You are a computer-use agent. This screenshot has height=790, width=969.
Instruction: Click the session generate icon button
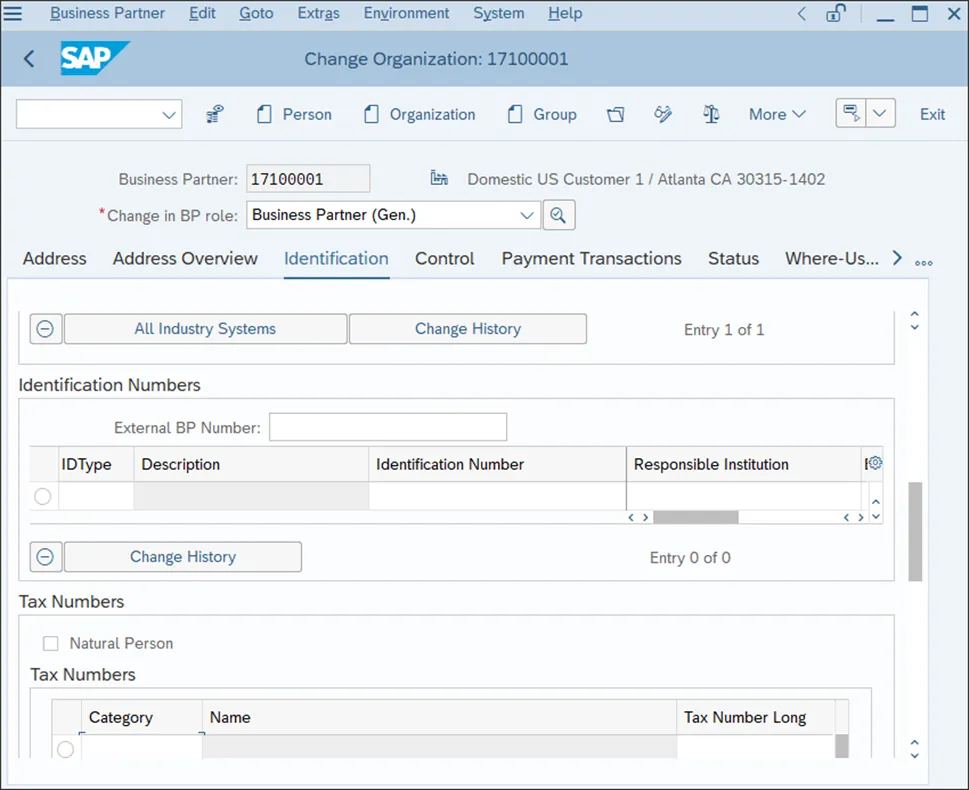(851, 114)
